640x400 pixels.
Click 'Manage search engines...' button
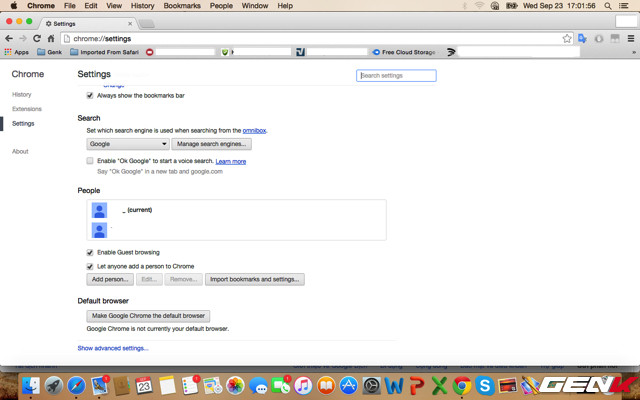(x=212, y=144)
